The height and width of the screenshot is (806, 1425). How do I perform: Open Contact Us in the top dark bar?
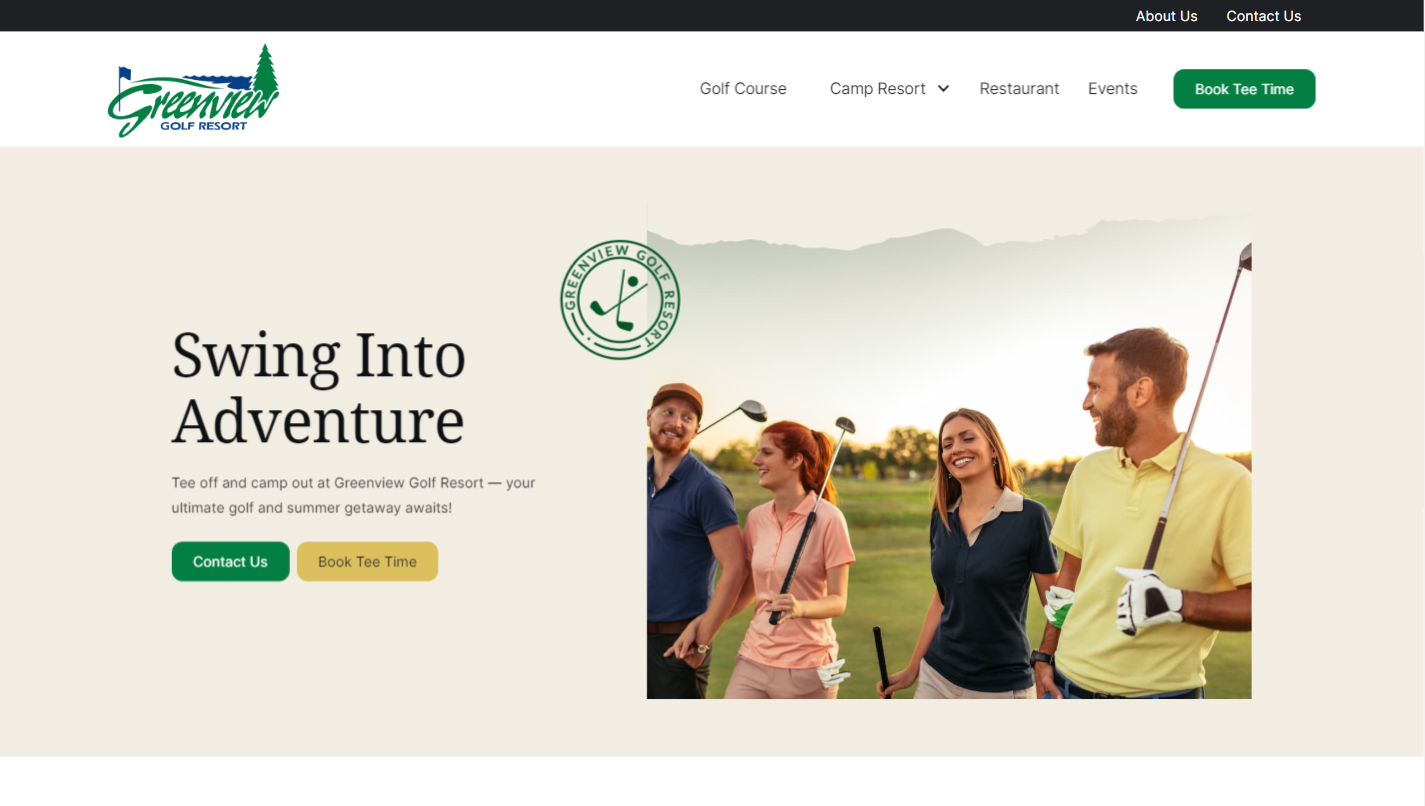click(1264, 16)
